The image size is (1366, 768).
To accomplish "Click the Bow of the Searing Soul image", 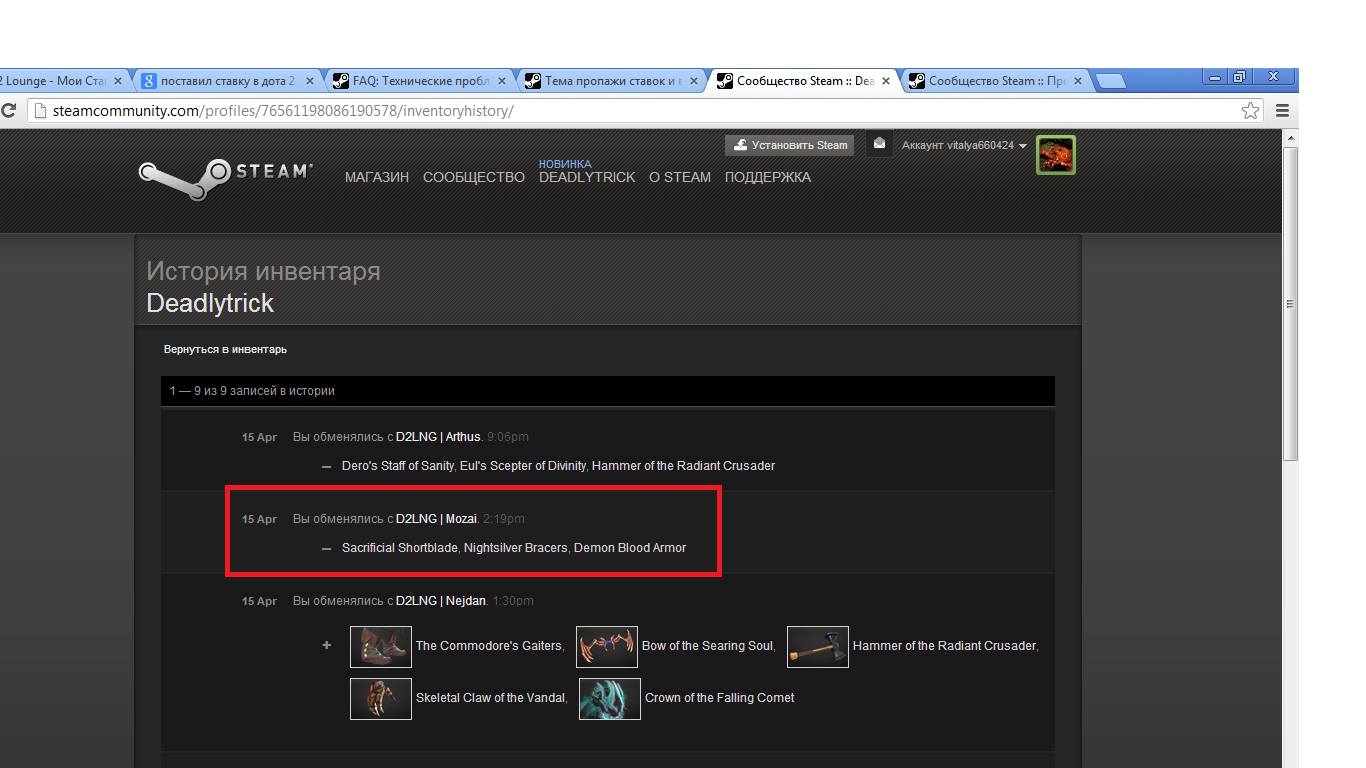I will click(607, 646).
